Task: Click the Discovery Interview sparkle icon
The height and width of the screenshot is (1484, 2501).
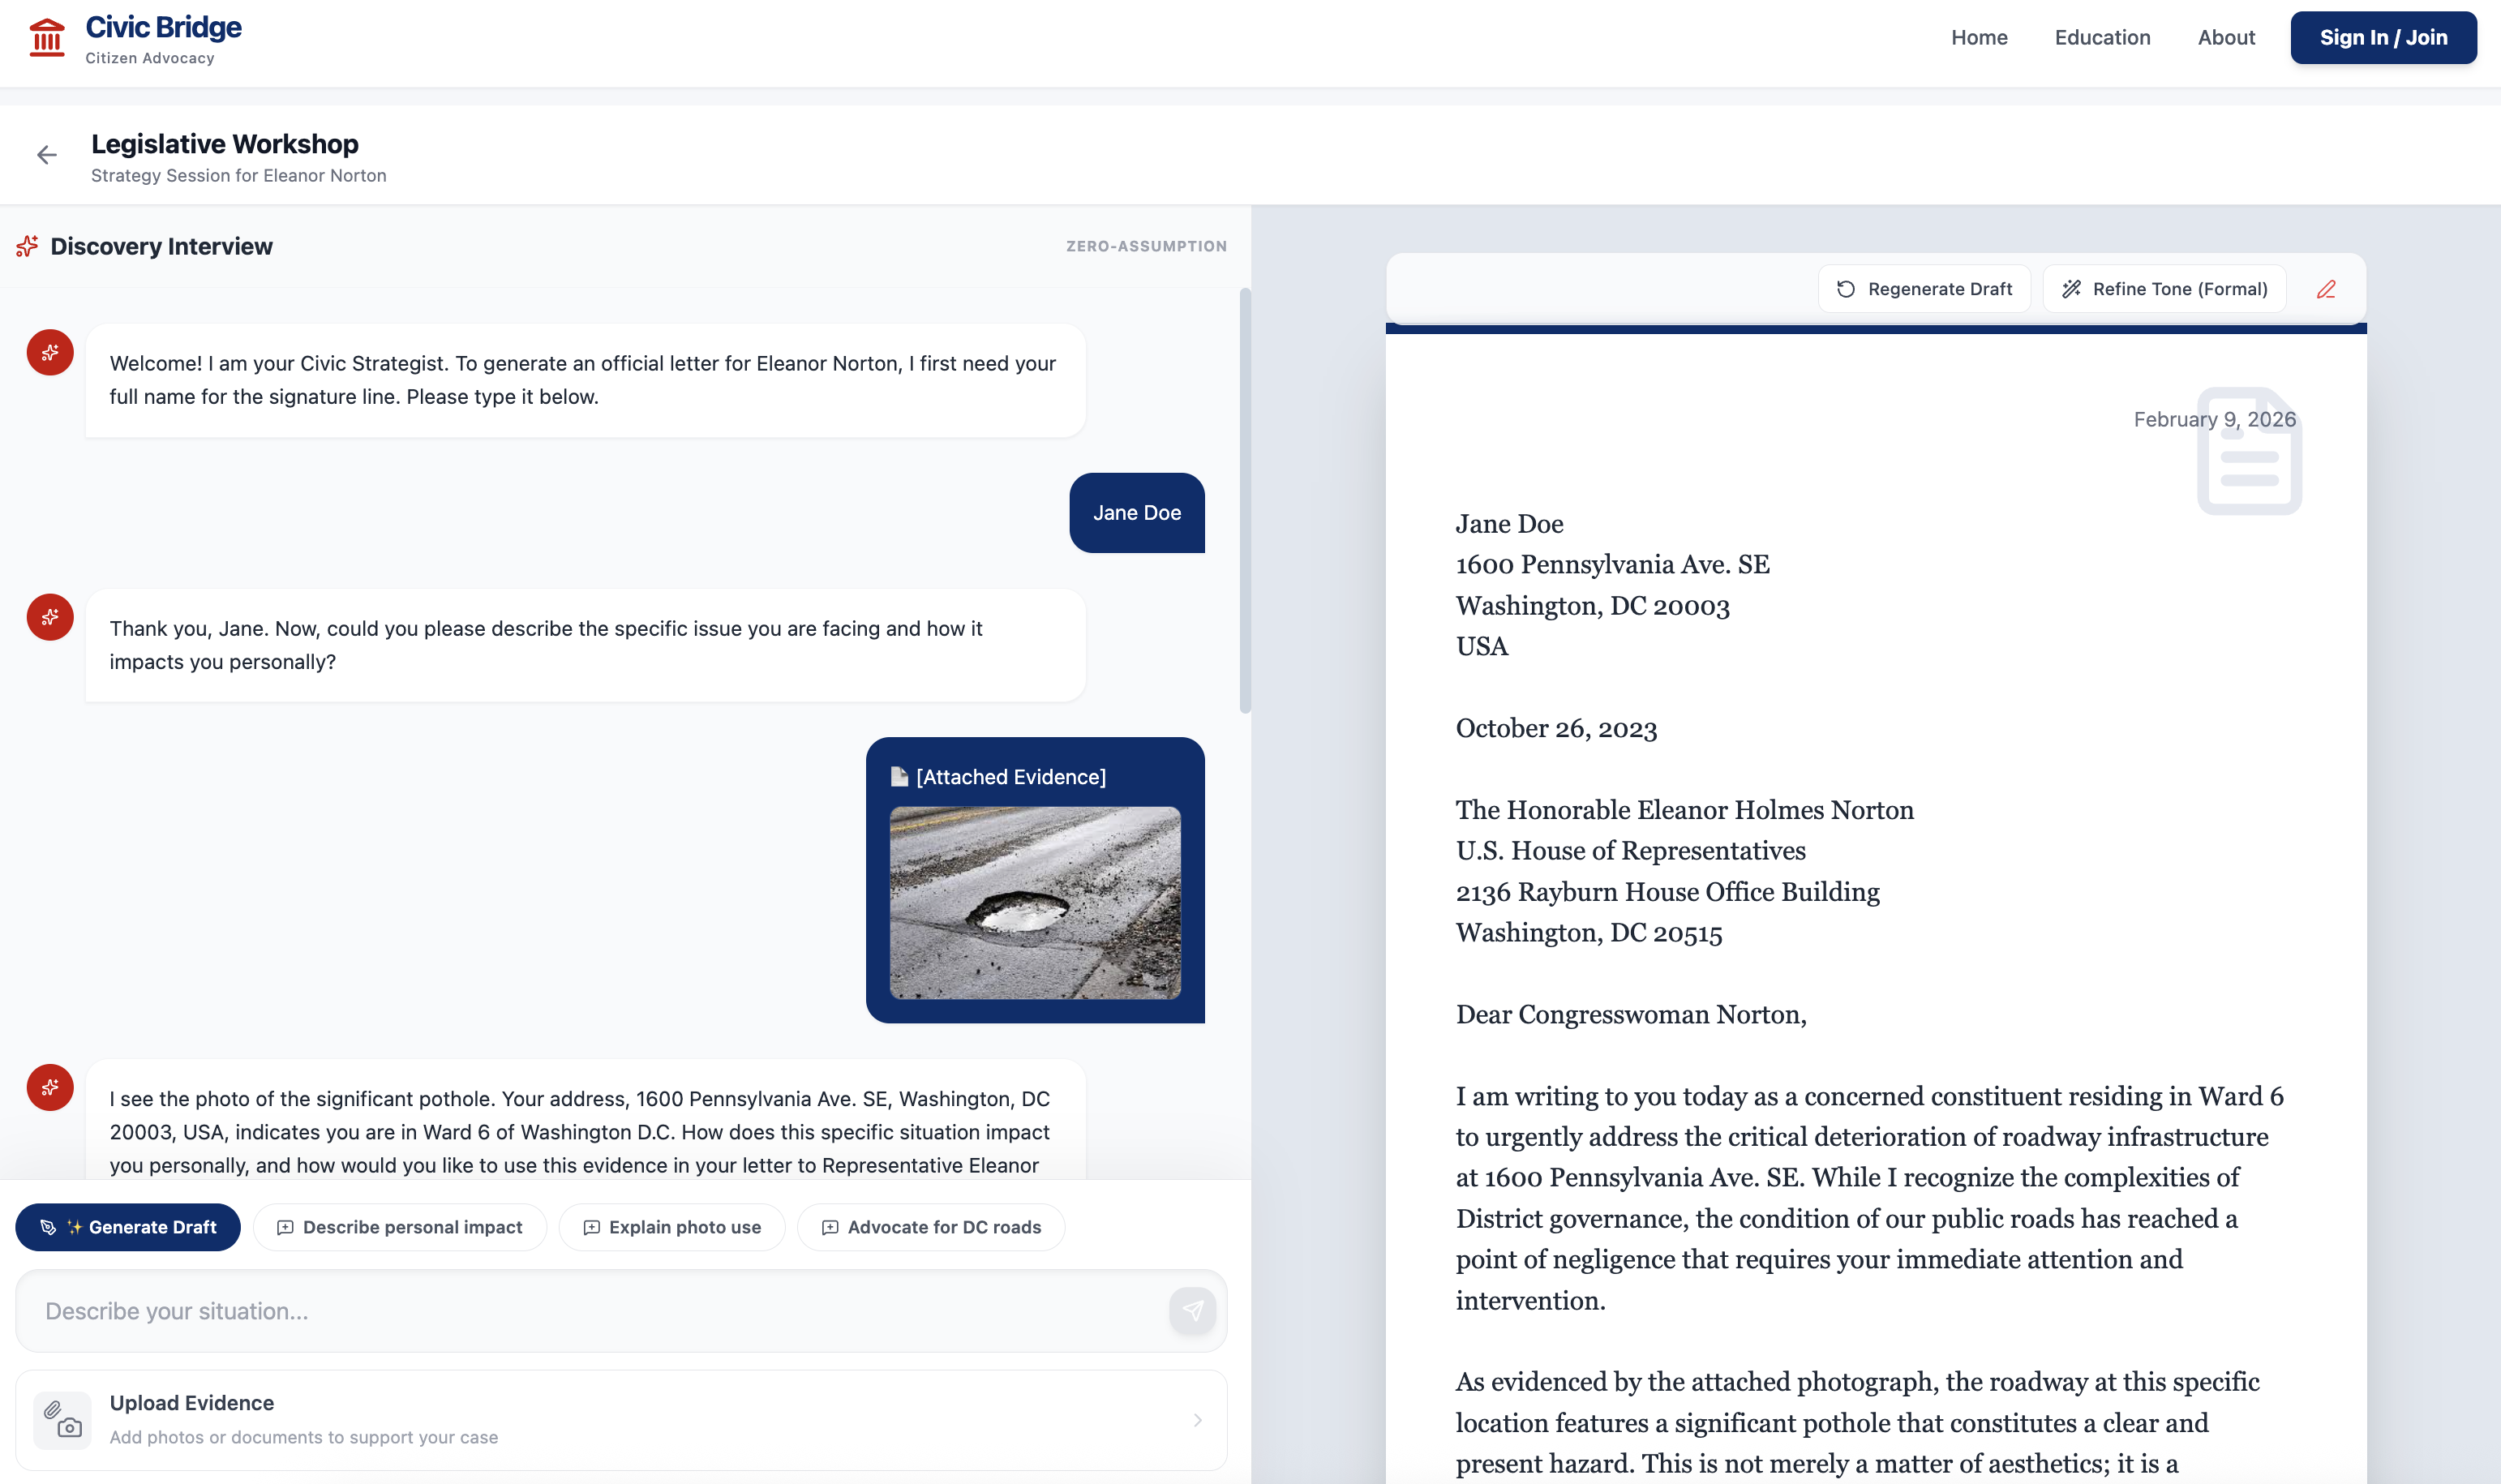Action: [27, 246]
